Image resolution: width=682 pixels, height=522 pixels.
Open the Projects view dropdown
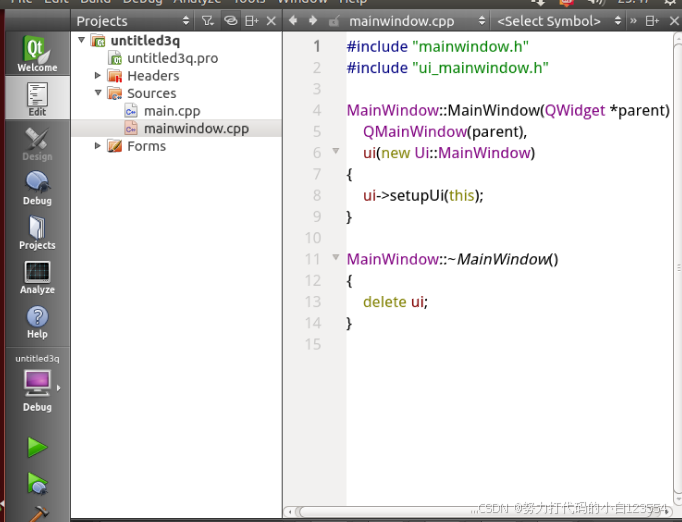(133, 21)
